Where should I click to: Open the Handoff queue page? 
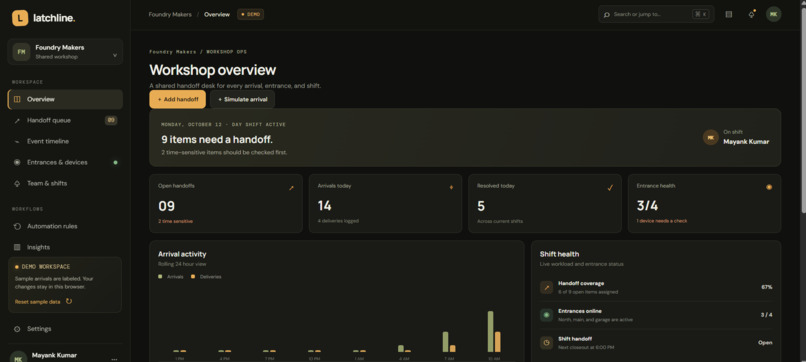(x=65, y=120)
